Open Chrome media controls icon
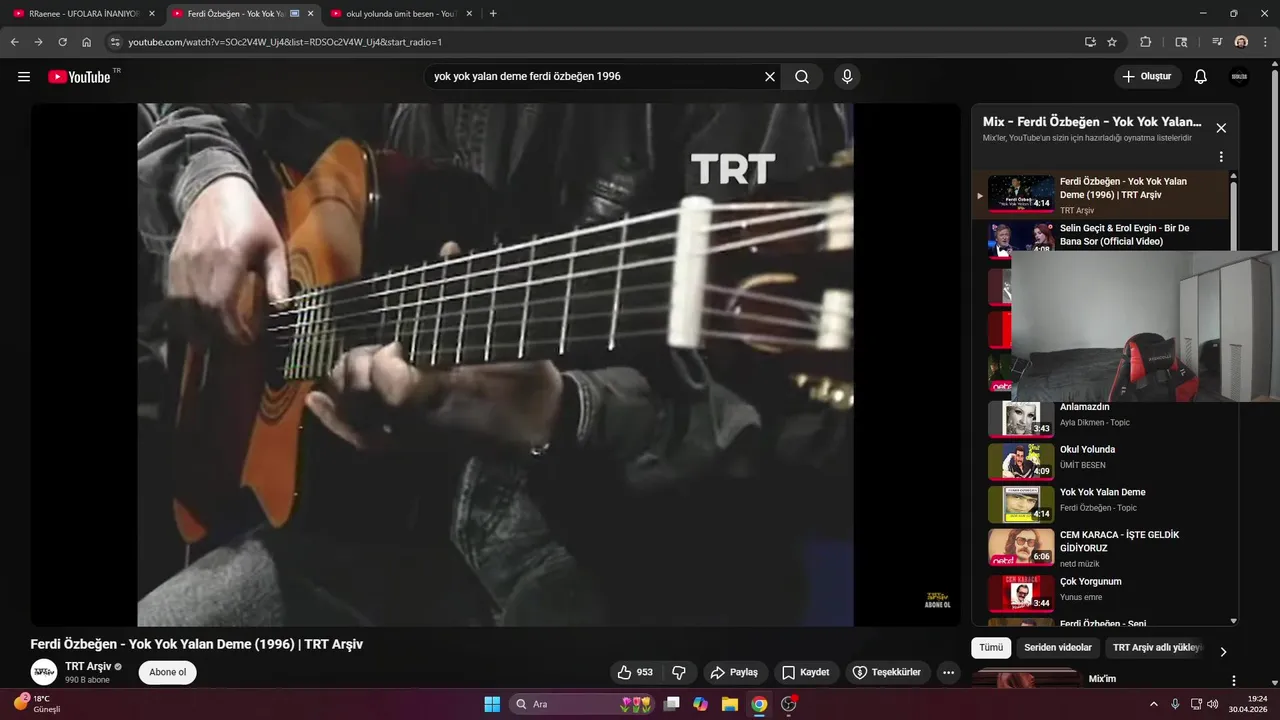The image size is (1280, 720). [1217, 42]
